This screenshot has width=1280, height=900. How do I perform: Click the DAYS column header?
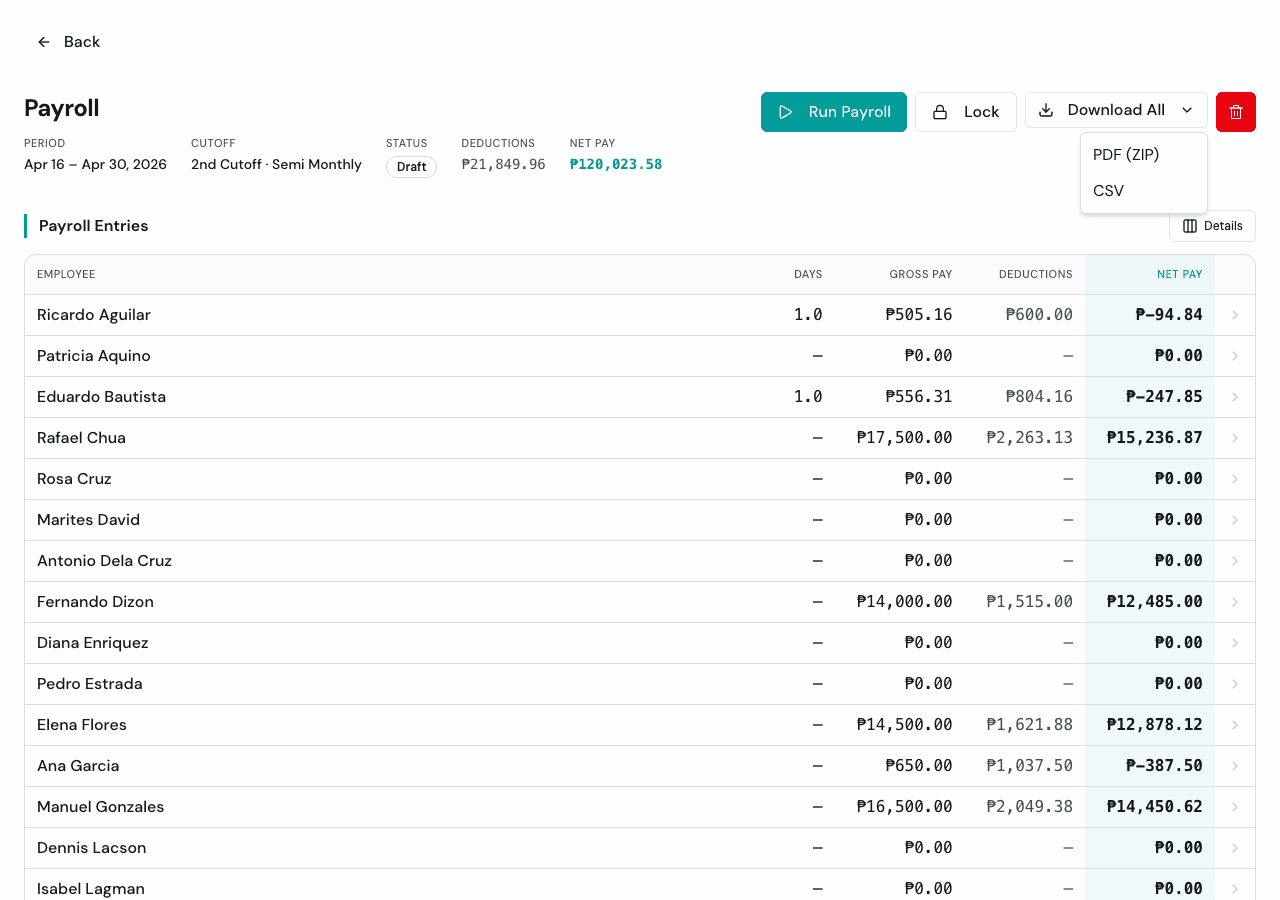pos(808,274)
